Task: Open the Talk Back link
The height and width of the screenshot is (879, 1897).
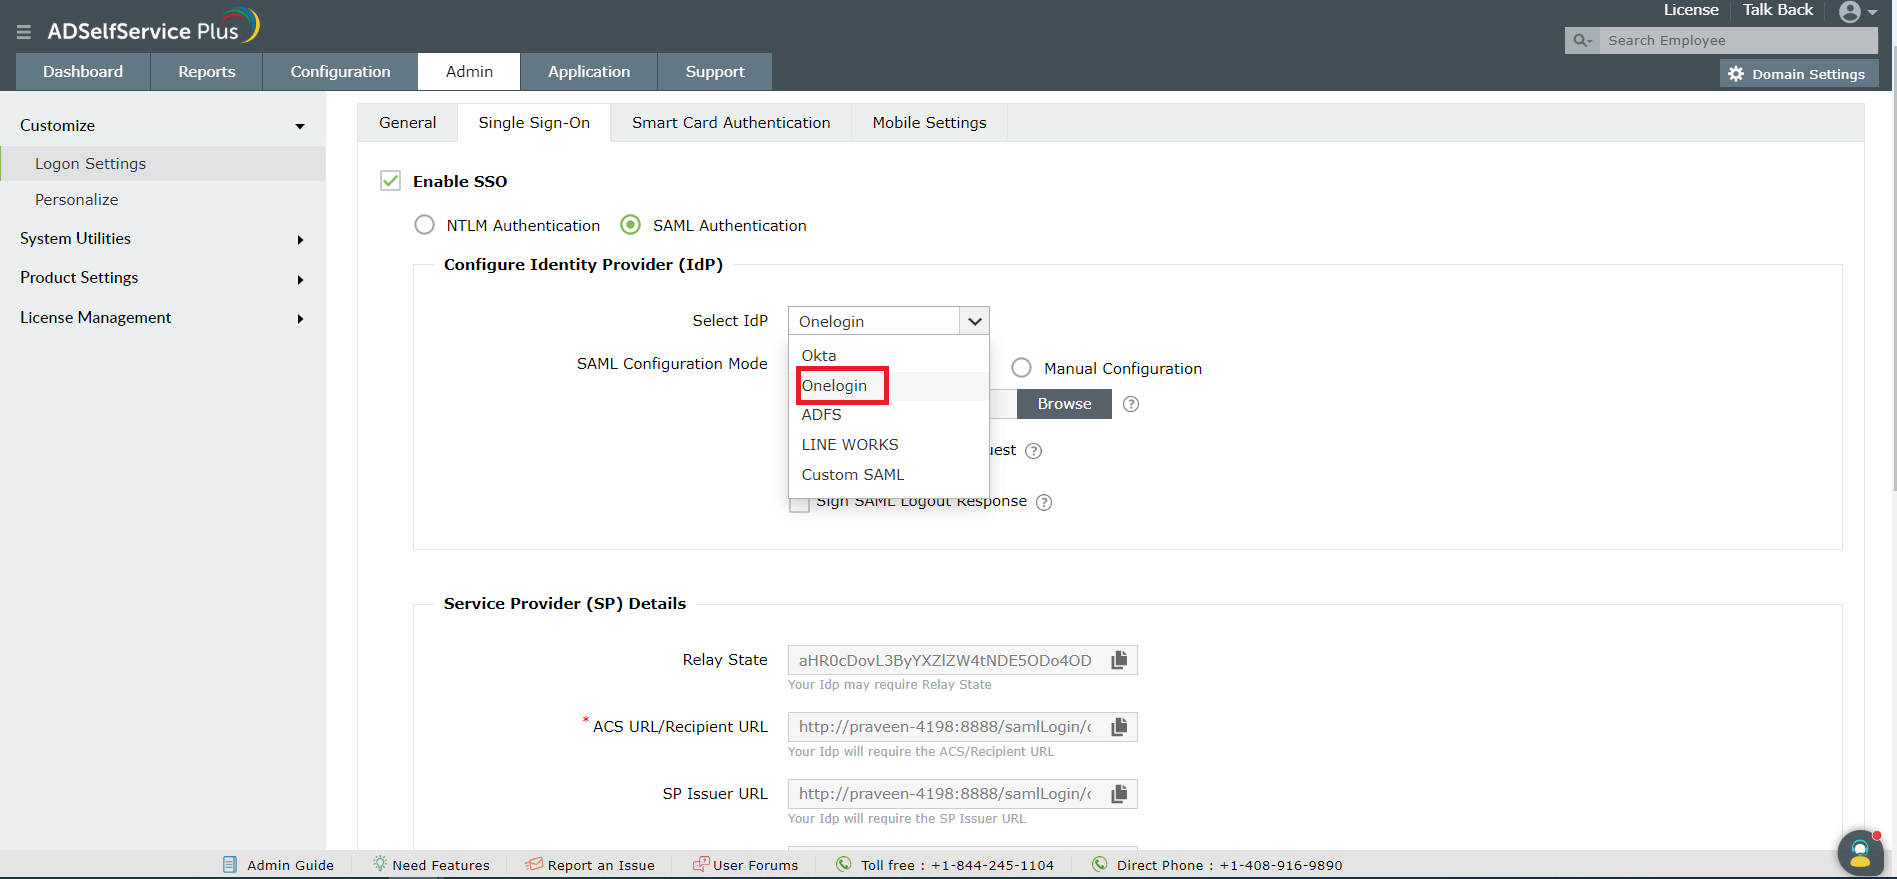Action: [1778, 10]
